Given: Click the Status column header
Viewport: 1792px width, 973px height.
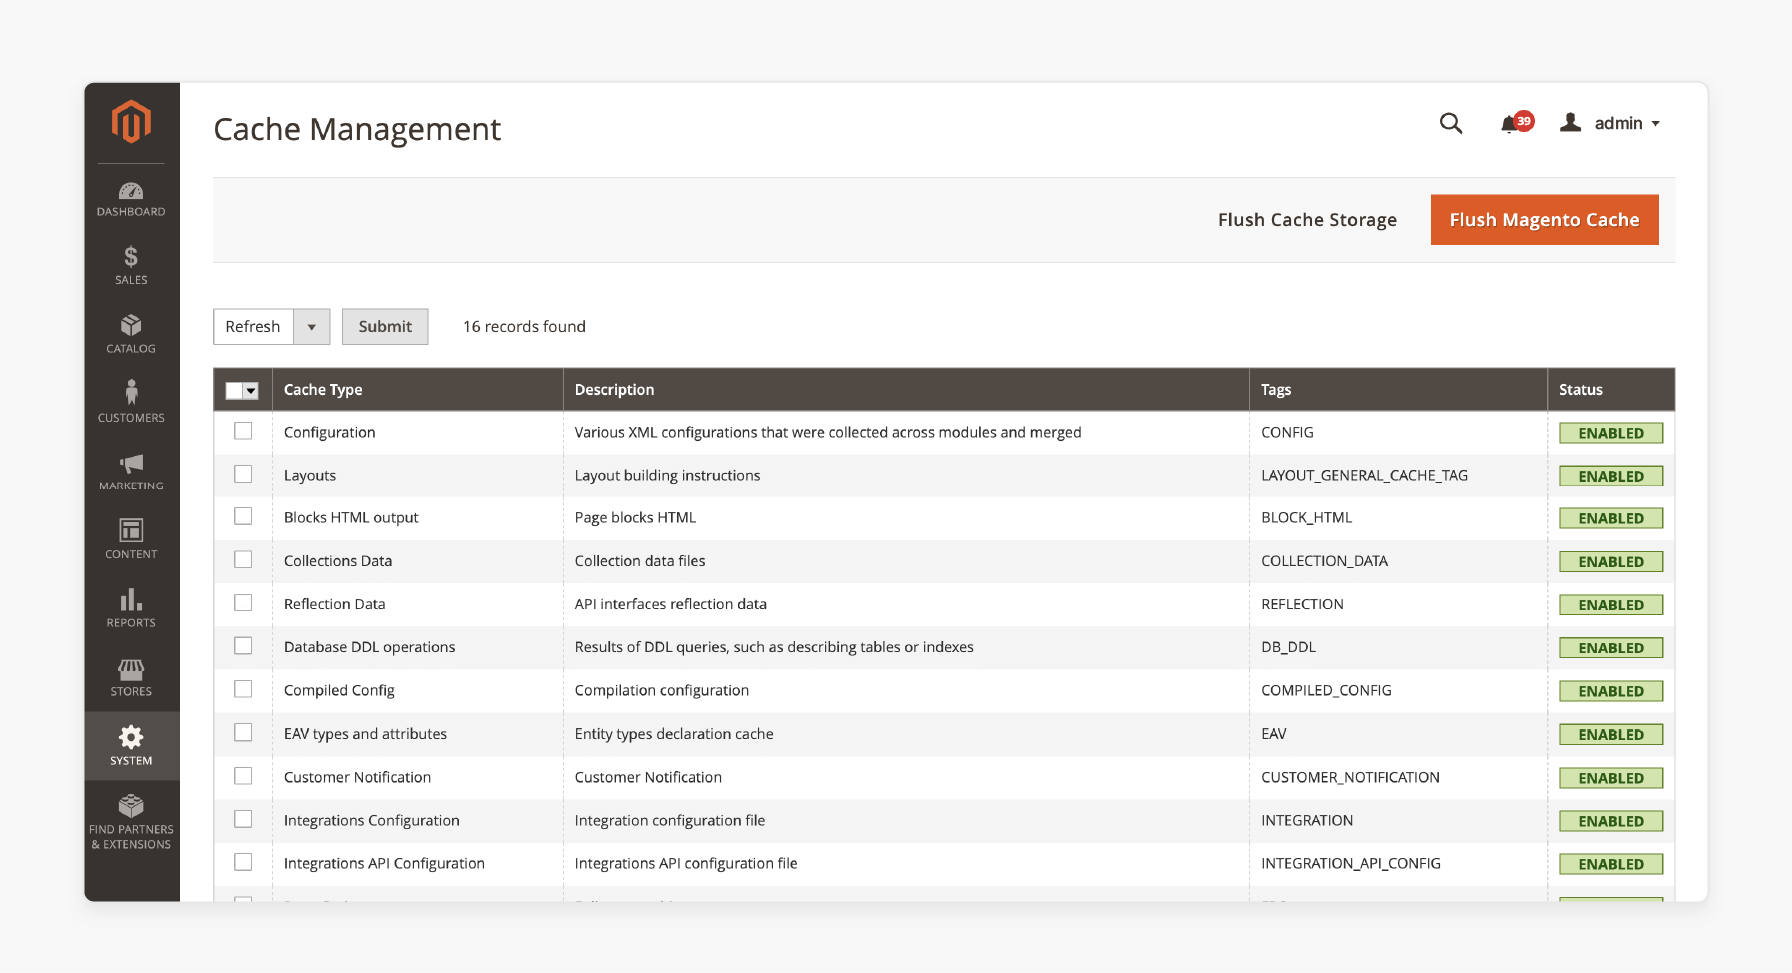Looking at the screenshot, I should click(x=1611, y=390).
